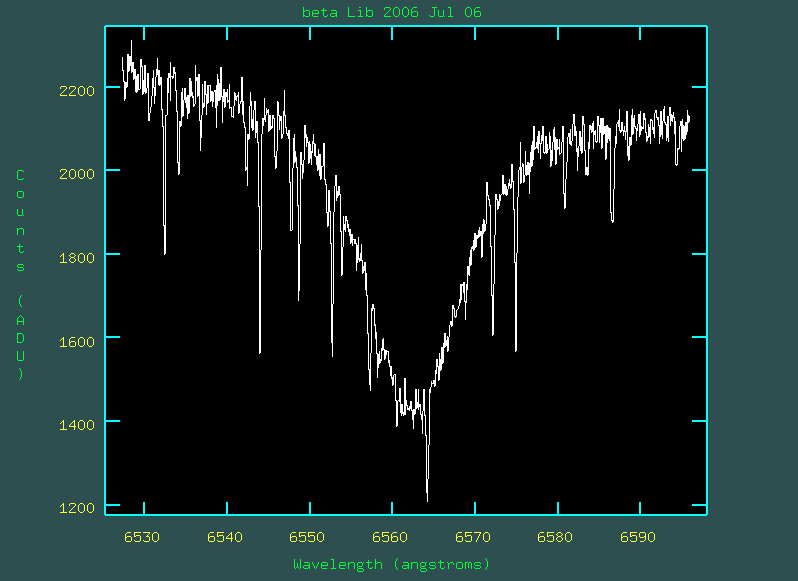Click the y-axis tick label 1800
Viewport: 798px width, 581px height.
pos(77,257)
